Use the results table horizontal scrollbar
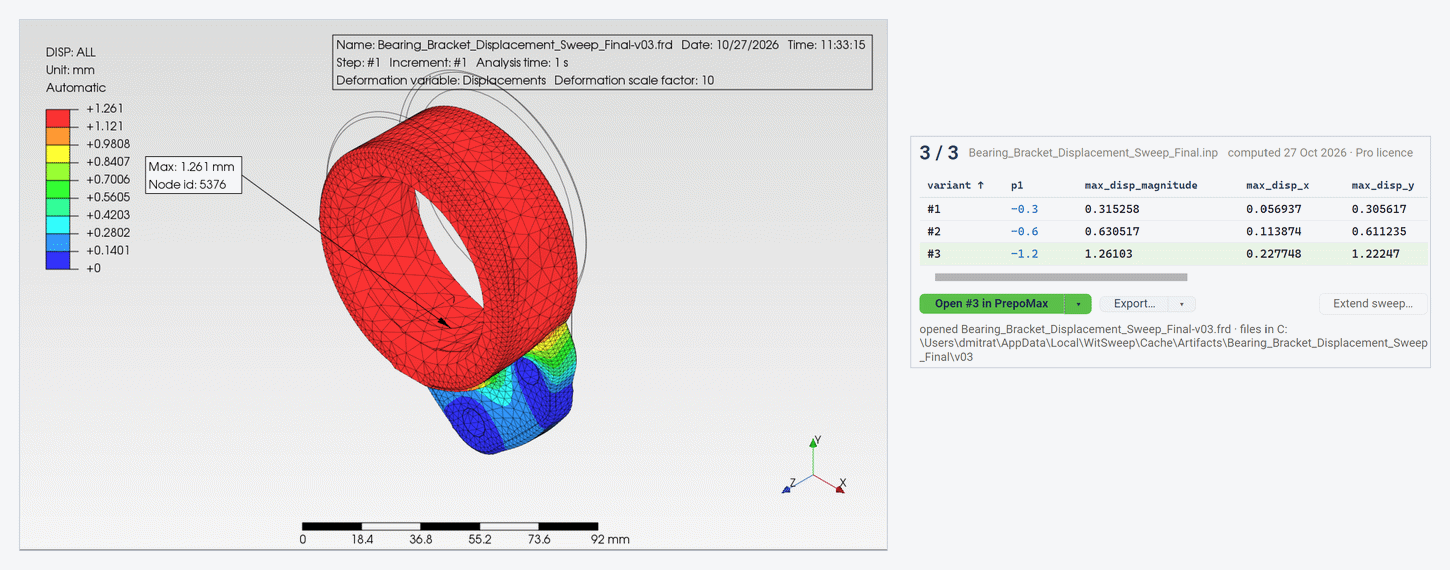The image size is (1450, 570). point(1060,277)
